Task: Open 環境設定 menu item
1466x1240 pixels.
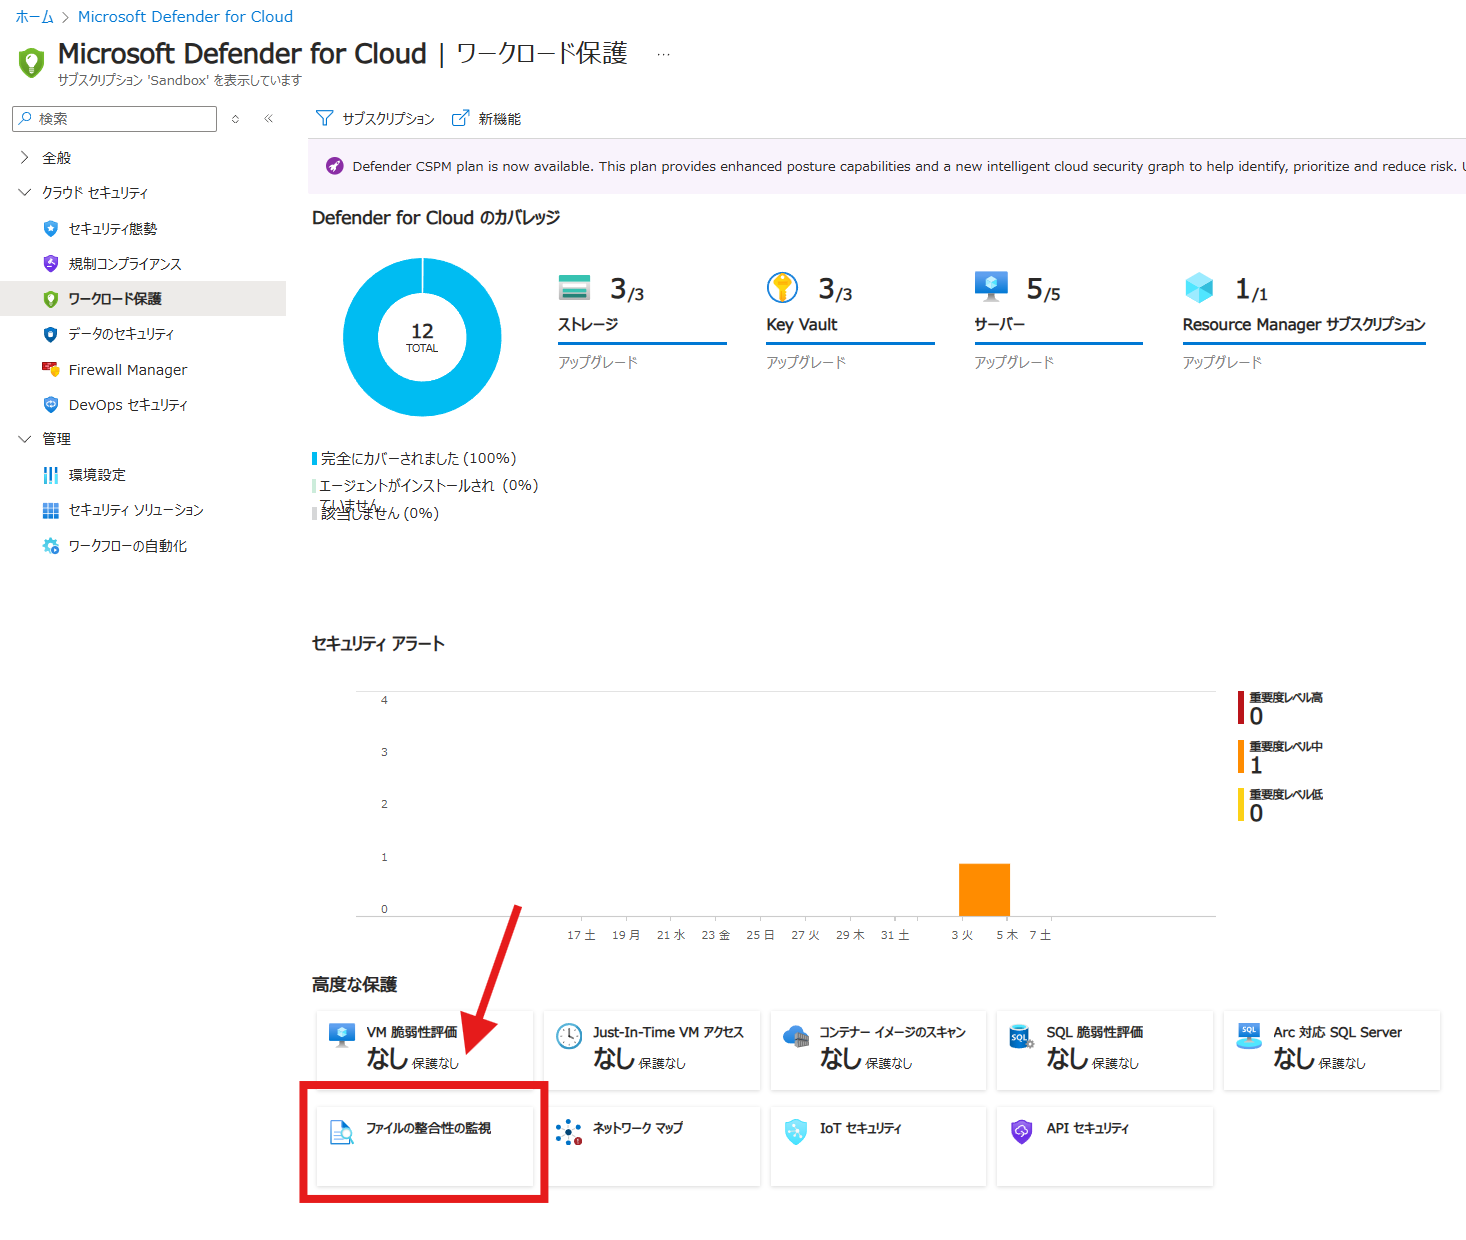Action: pyautogui.click(x=143, y=475)
